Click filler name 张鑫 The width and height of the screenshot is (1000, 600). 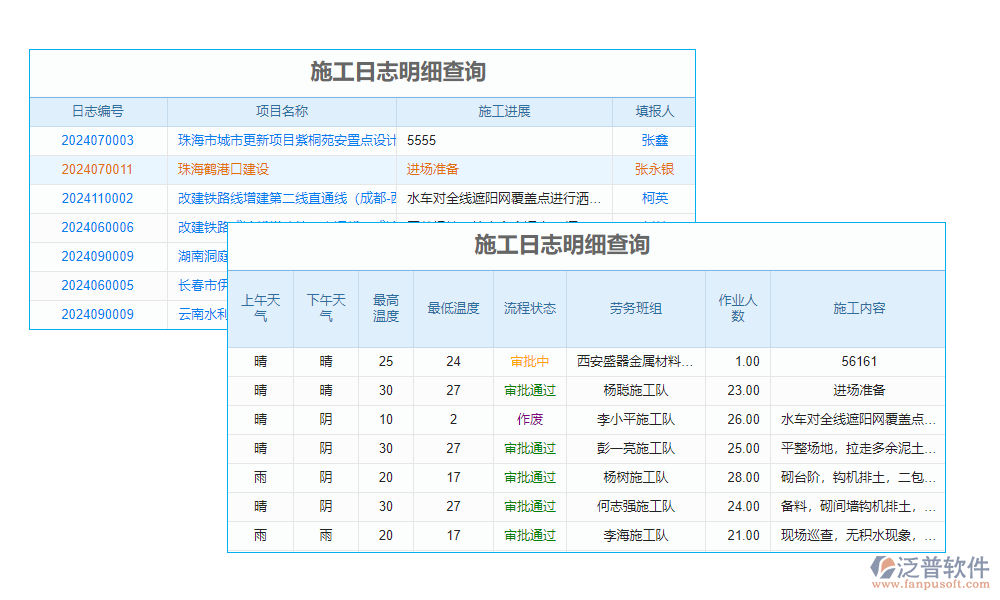pyautogui.click(x=654, y=141)
